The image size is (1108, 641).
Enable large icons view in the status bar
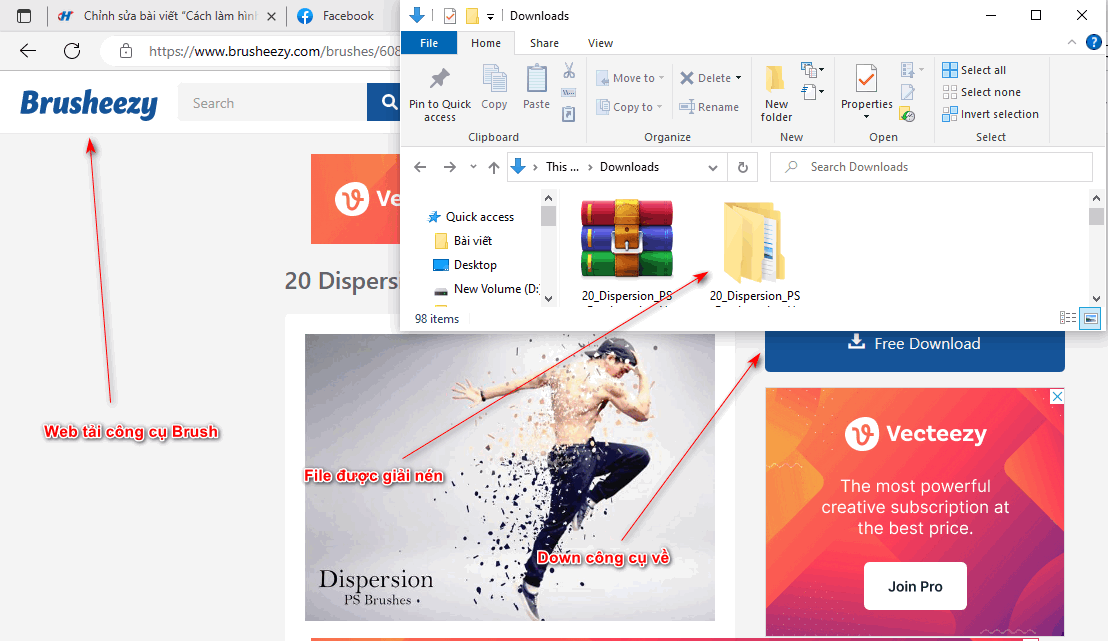pyautogui.click(x=1089, y=318)
